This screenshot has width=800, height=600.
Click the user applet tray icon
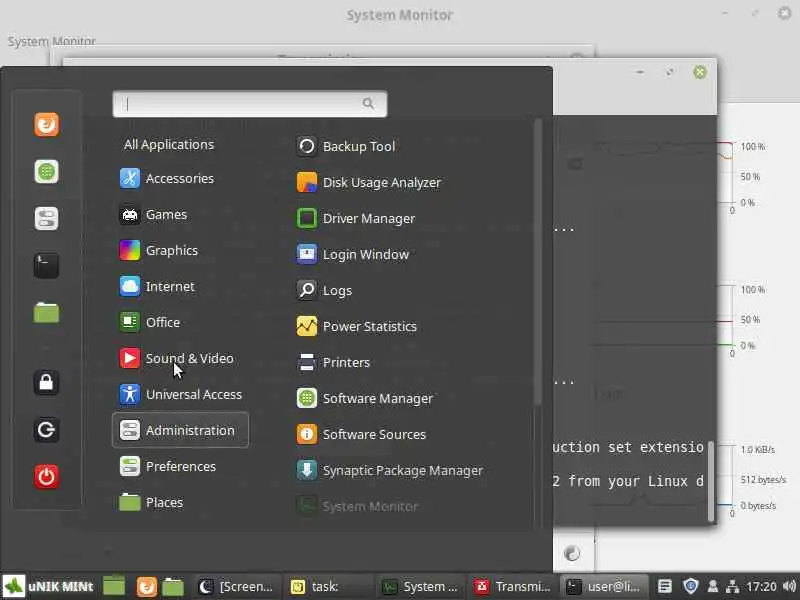pyautogui.click(x=713, y=587)
